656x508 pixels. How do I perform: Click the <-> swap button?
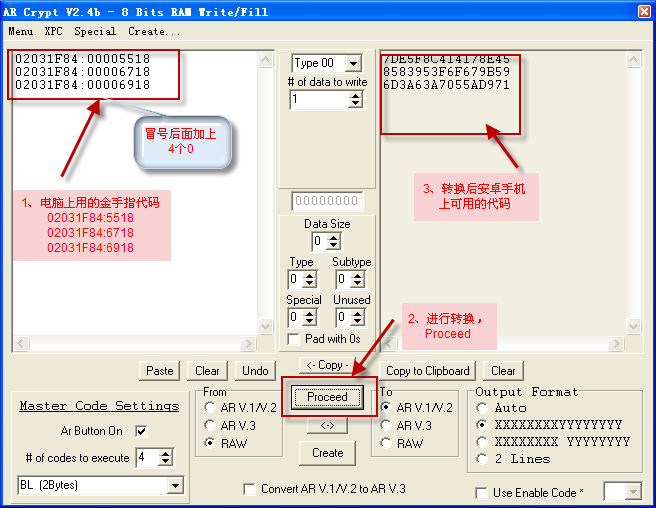tap(327, 426)
